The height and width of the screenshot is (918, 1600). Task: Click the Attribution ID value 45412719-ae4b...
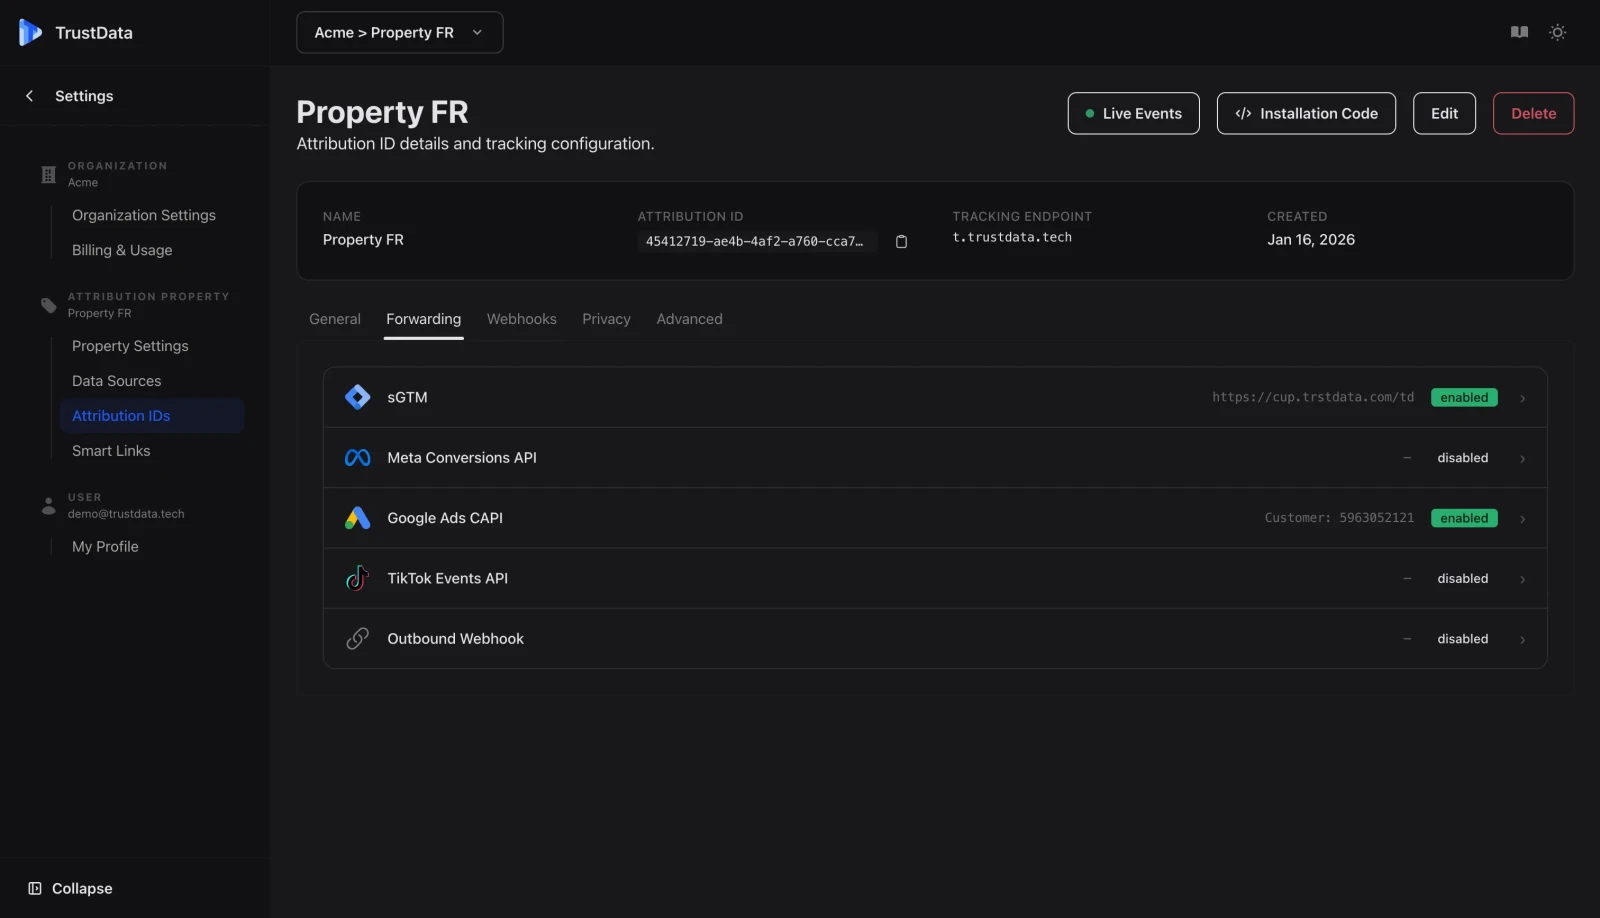(x=755, y=241)
